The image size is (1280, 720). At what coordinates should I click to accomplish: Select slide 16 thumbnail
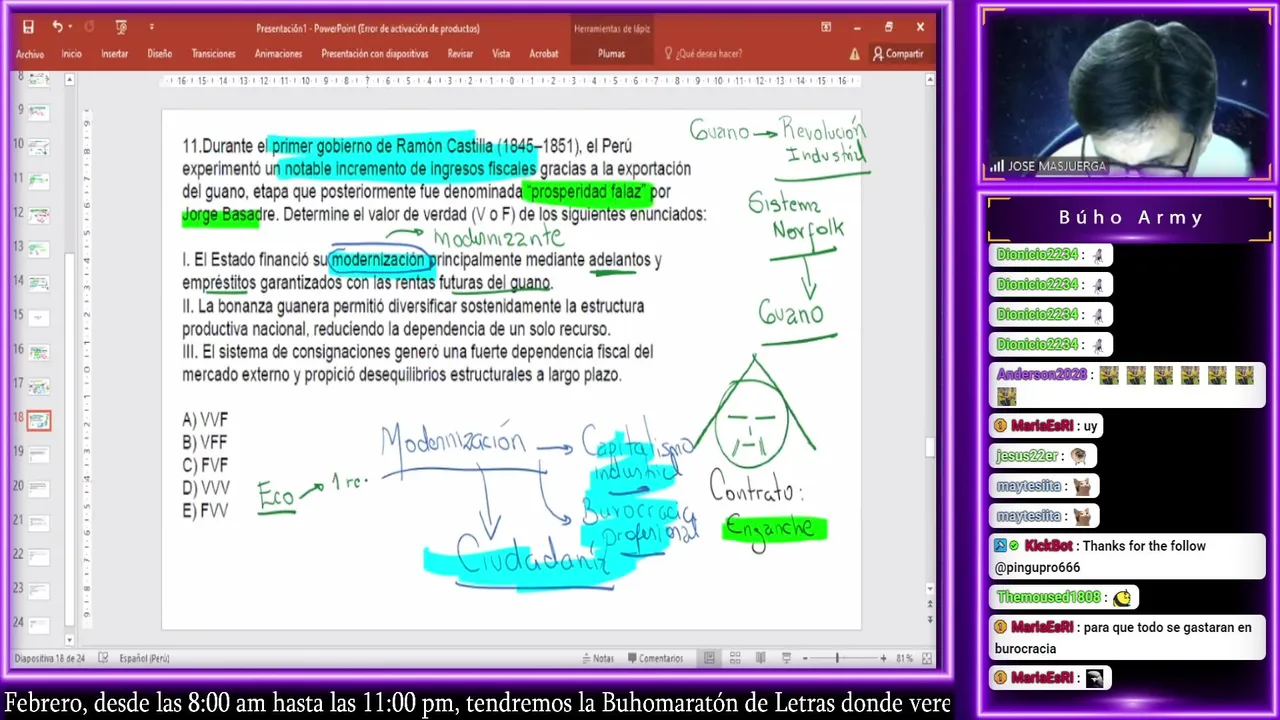click(x=39, y=351)
